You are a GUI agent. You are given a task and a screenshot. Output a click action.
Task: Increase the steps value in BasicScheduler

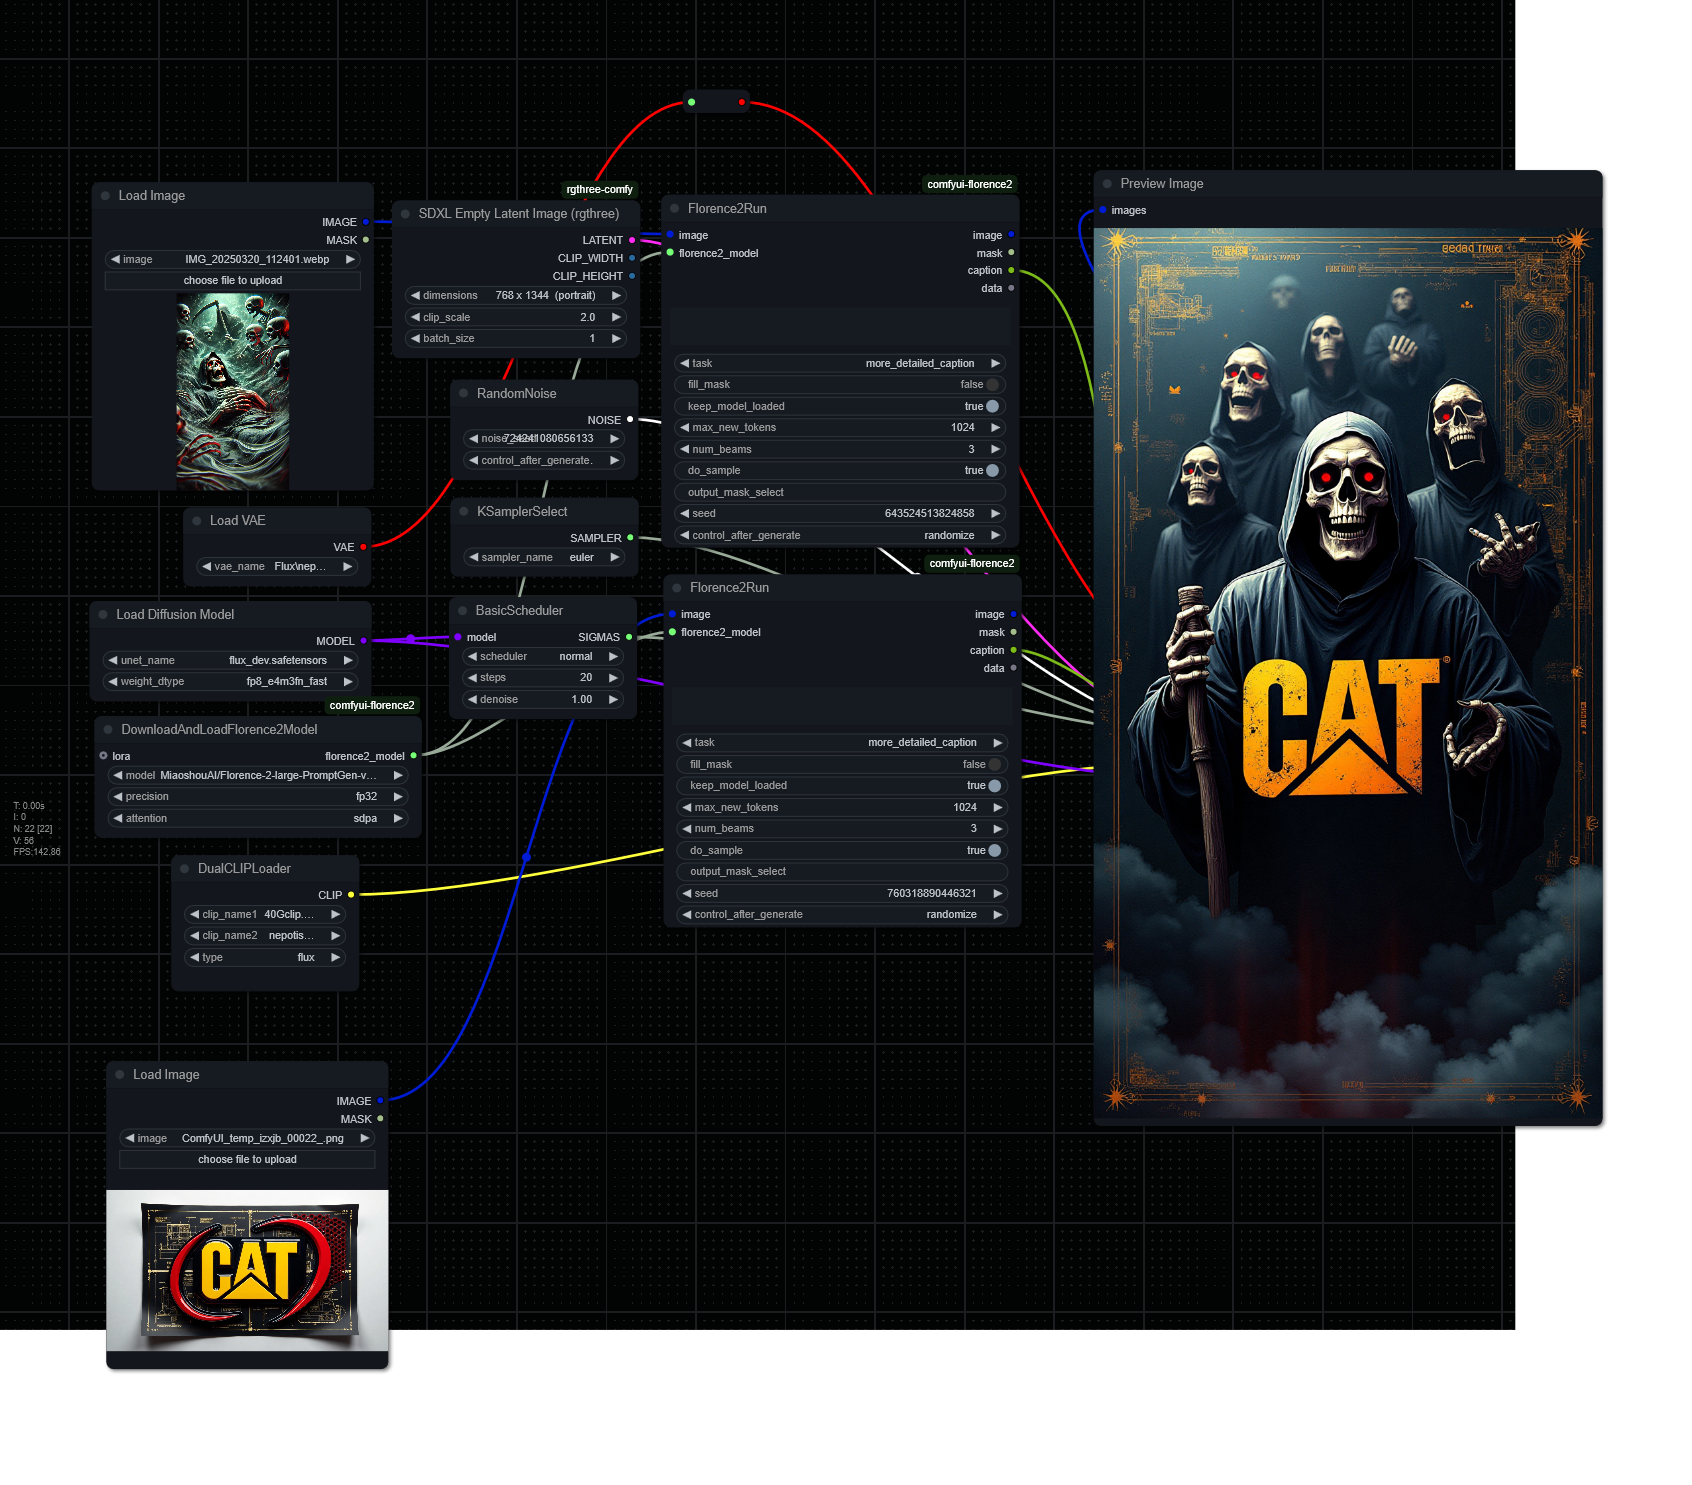[x=613, y=678]
